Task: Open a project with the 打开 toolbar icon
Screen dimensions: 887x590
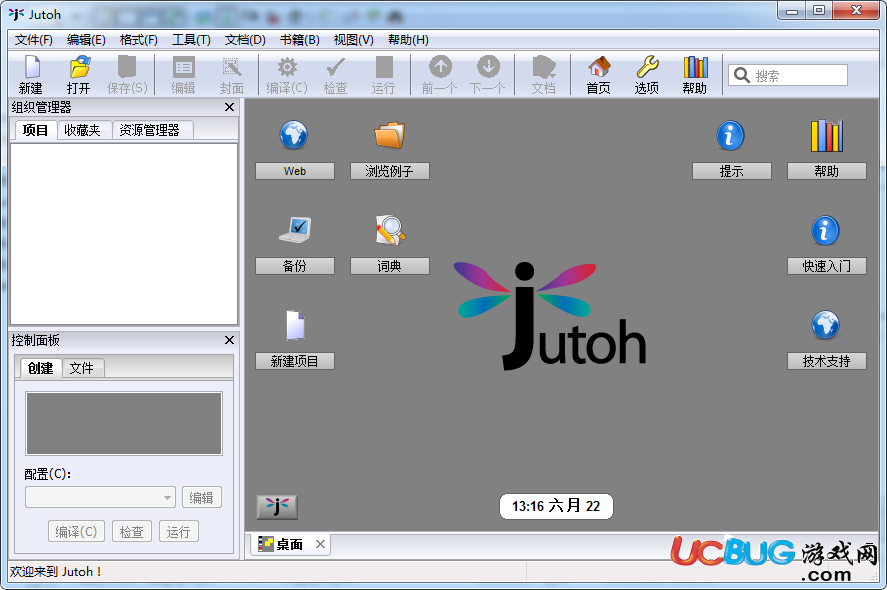Action: (x=79, y=67)
